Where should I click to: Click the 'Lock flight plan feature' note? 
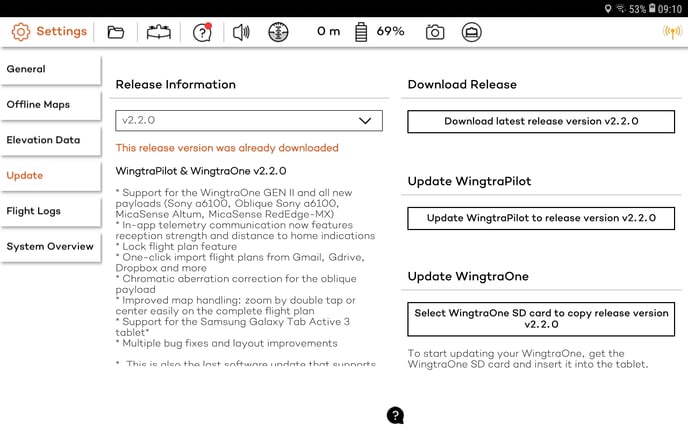click(x=176, y=247)
